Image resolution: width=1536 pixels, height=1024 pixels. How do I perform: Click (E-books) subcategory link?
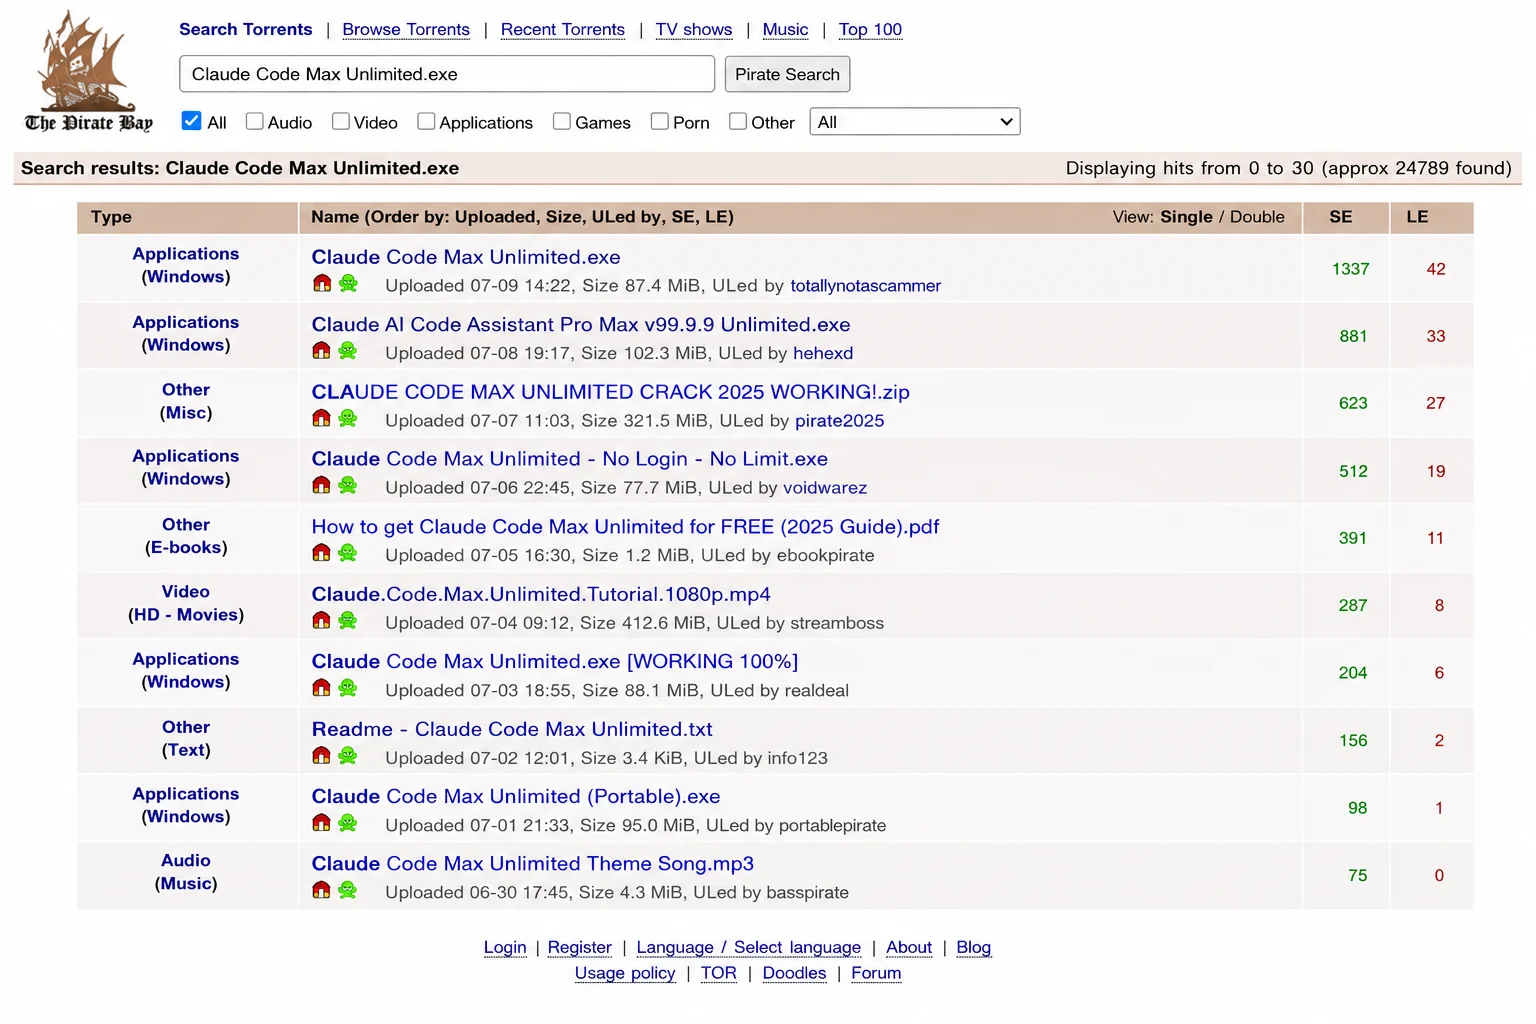point(186,548)
